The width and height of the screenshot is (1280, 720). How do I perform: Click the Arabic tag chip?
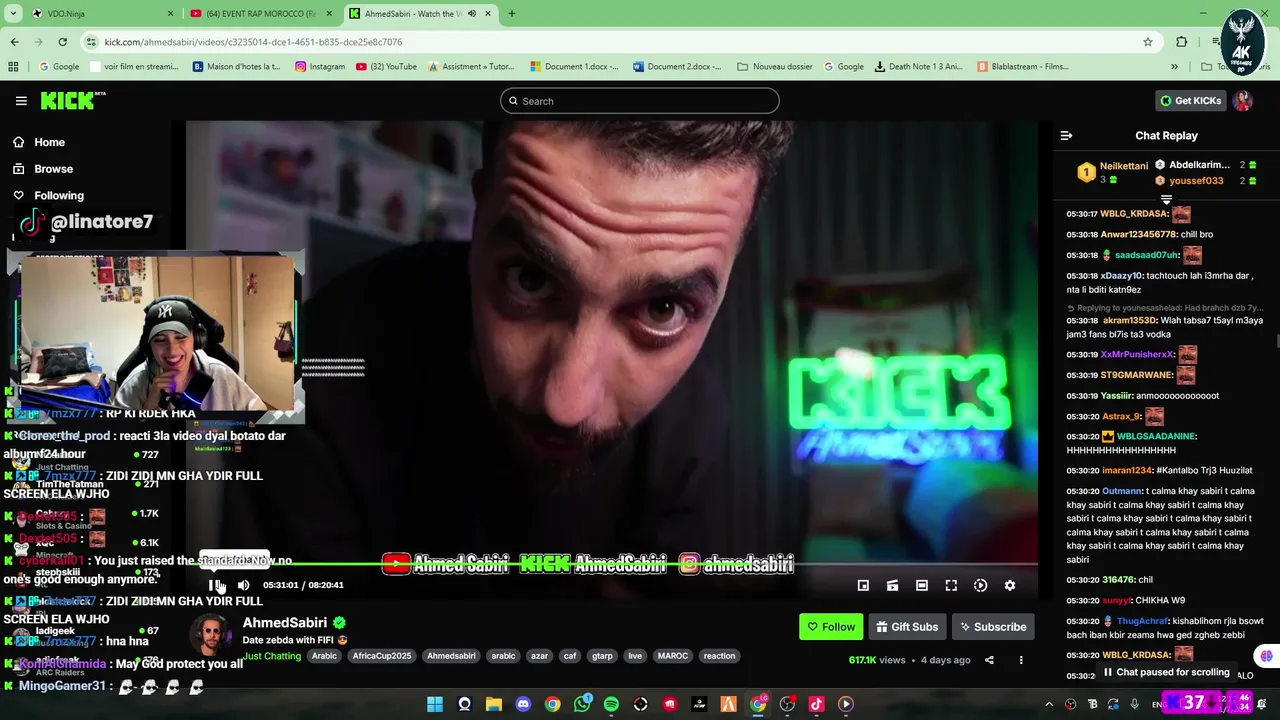tap(324, 656)
